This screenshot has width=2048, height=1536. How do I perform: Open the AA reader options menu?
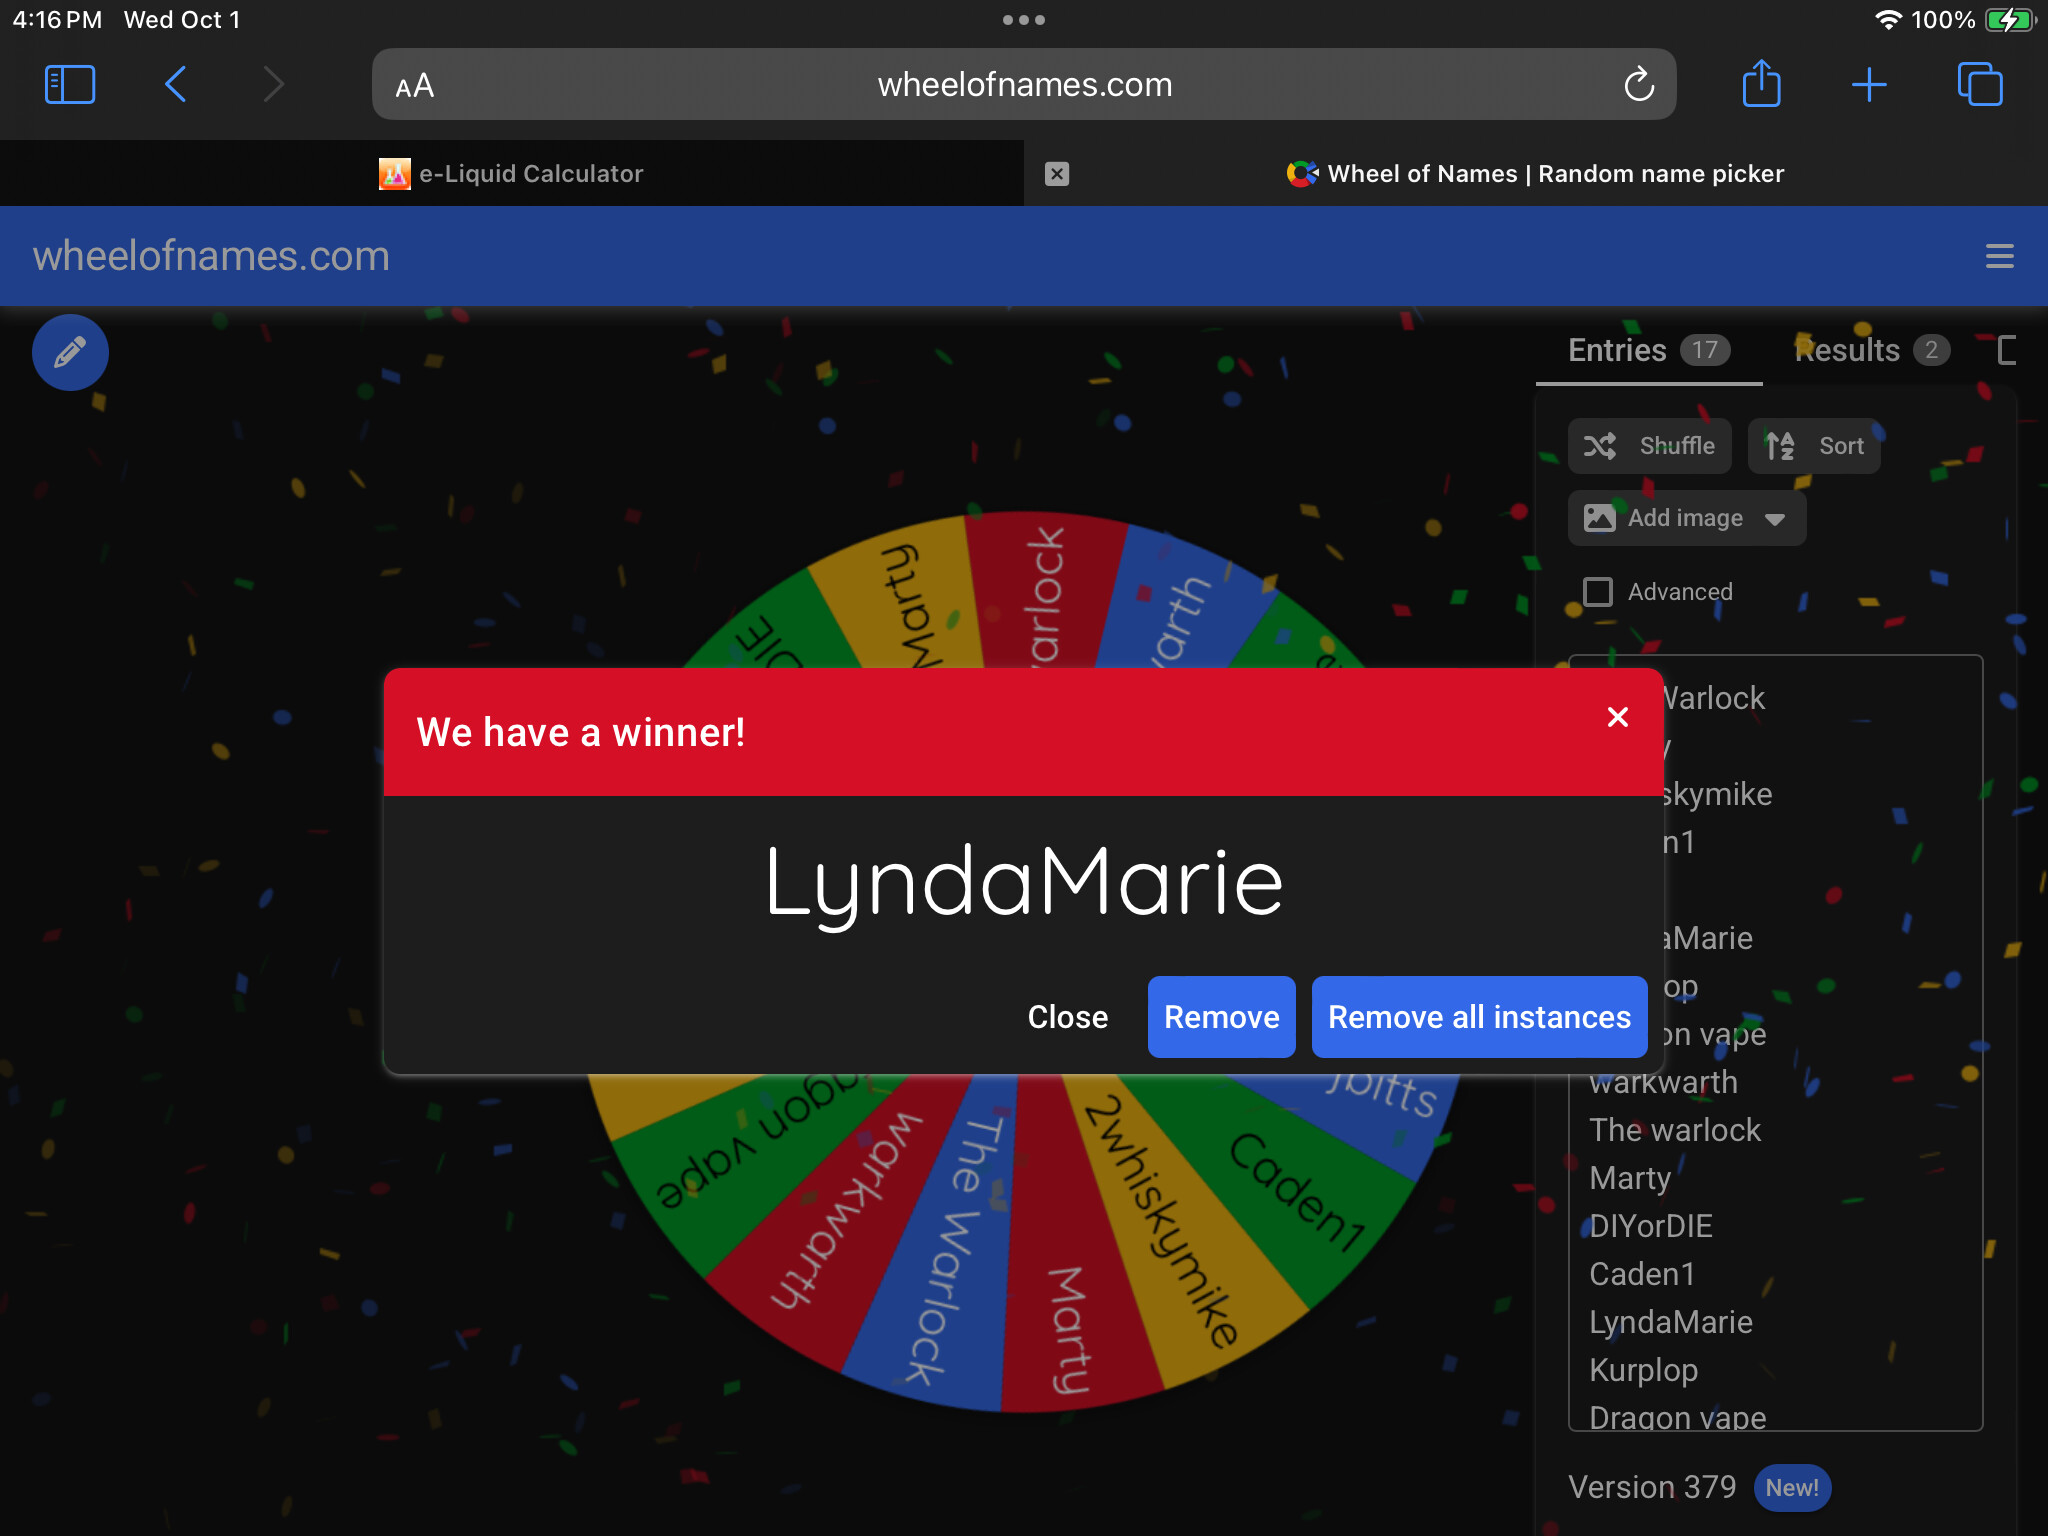[414, 86]
